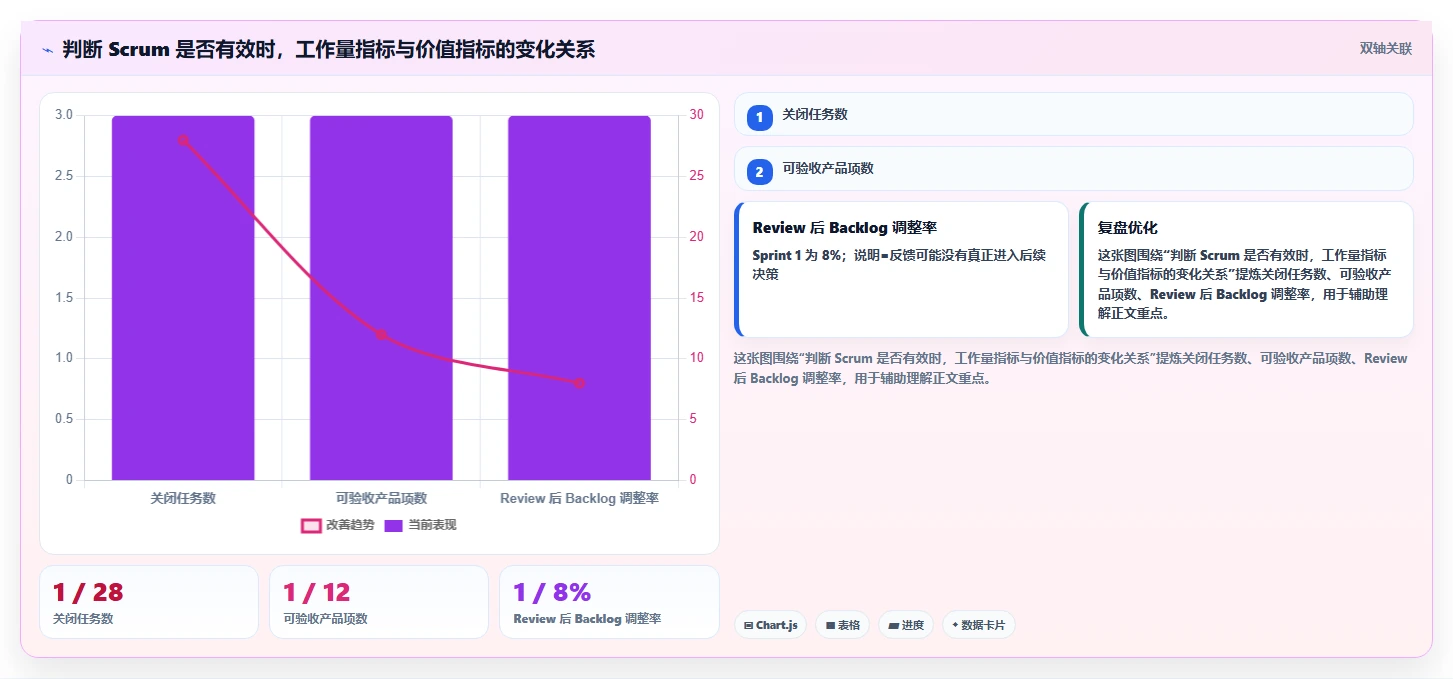Click the purple bar for 关闭任务数
This screenshot has height=679, width=1453.
pos(183,298)
